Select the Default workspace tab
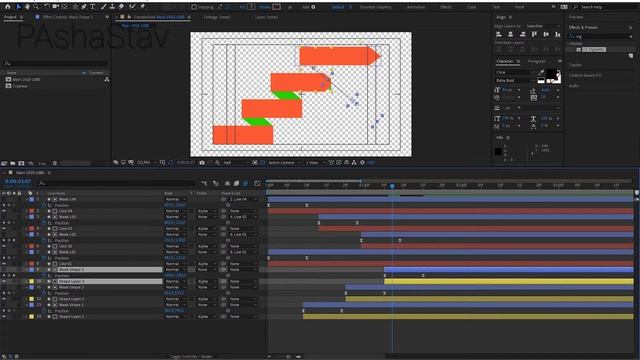The width and height of the screenshot is (640, 360). click(338, 7)
